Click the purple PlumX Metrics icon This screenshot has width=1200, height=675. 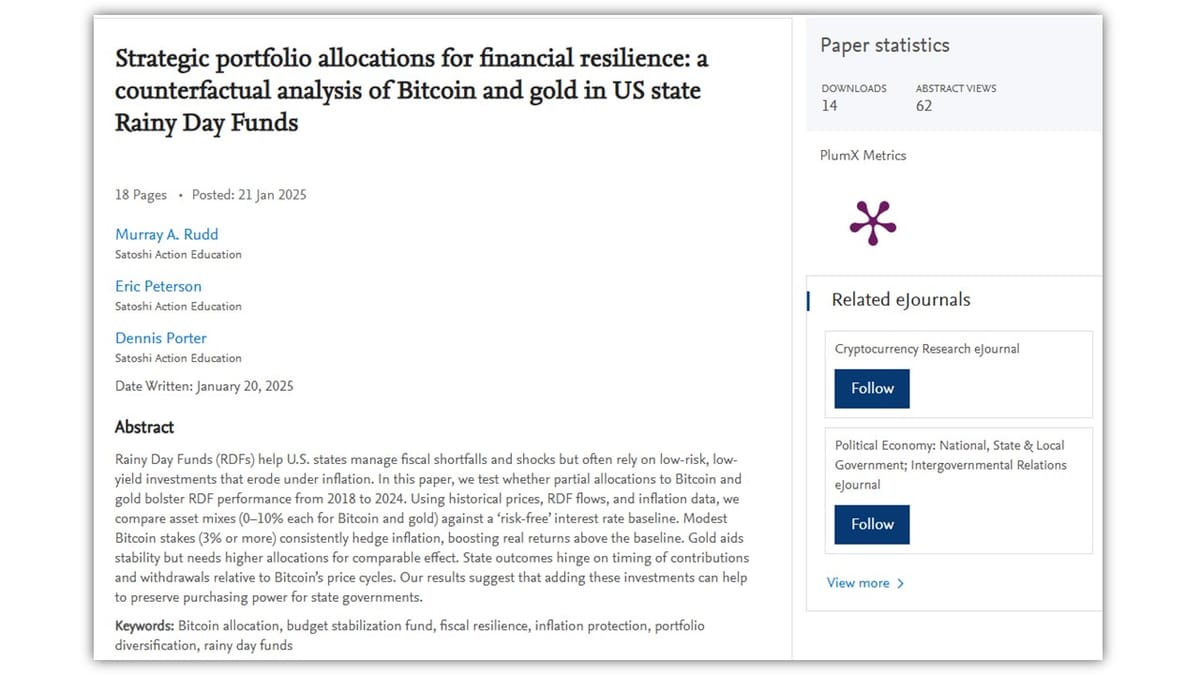(872, 222)
